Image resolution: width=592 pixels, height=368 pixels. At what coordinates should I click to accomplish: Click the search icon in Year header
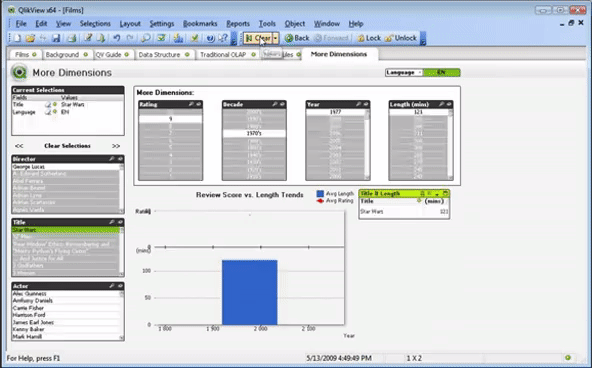(358, 104)
